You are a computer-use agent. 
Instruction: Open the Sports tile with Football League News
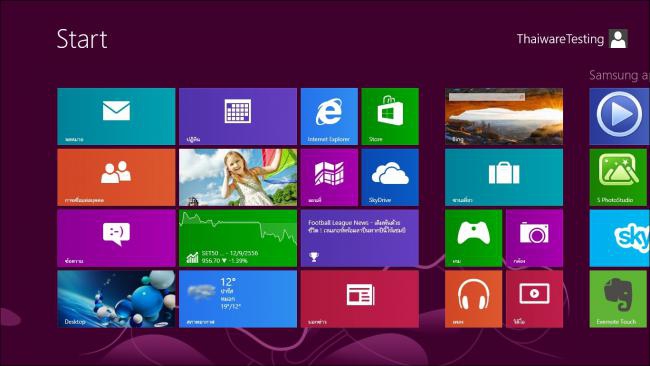point(360,238)
